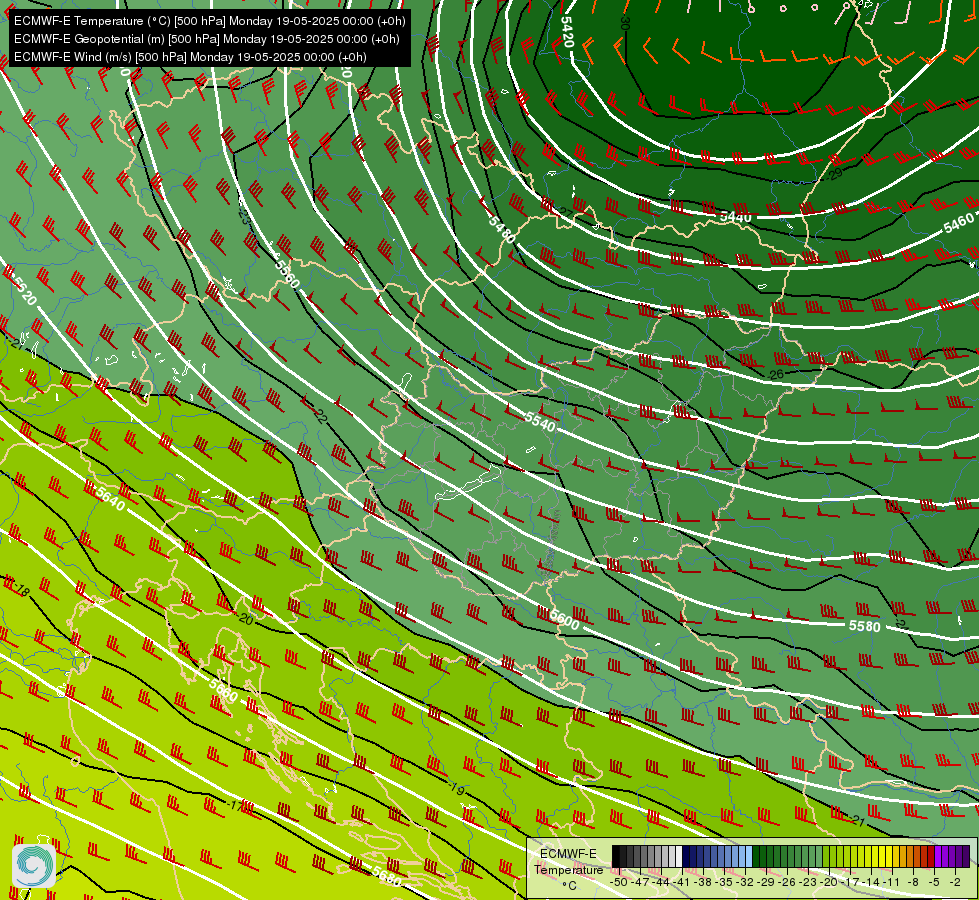Image resolution: width=979 pixels, height=900 pixels.
Task: Click the -18 isotherm label on the map
Action: 21,590
